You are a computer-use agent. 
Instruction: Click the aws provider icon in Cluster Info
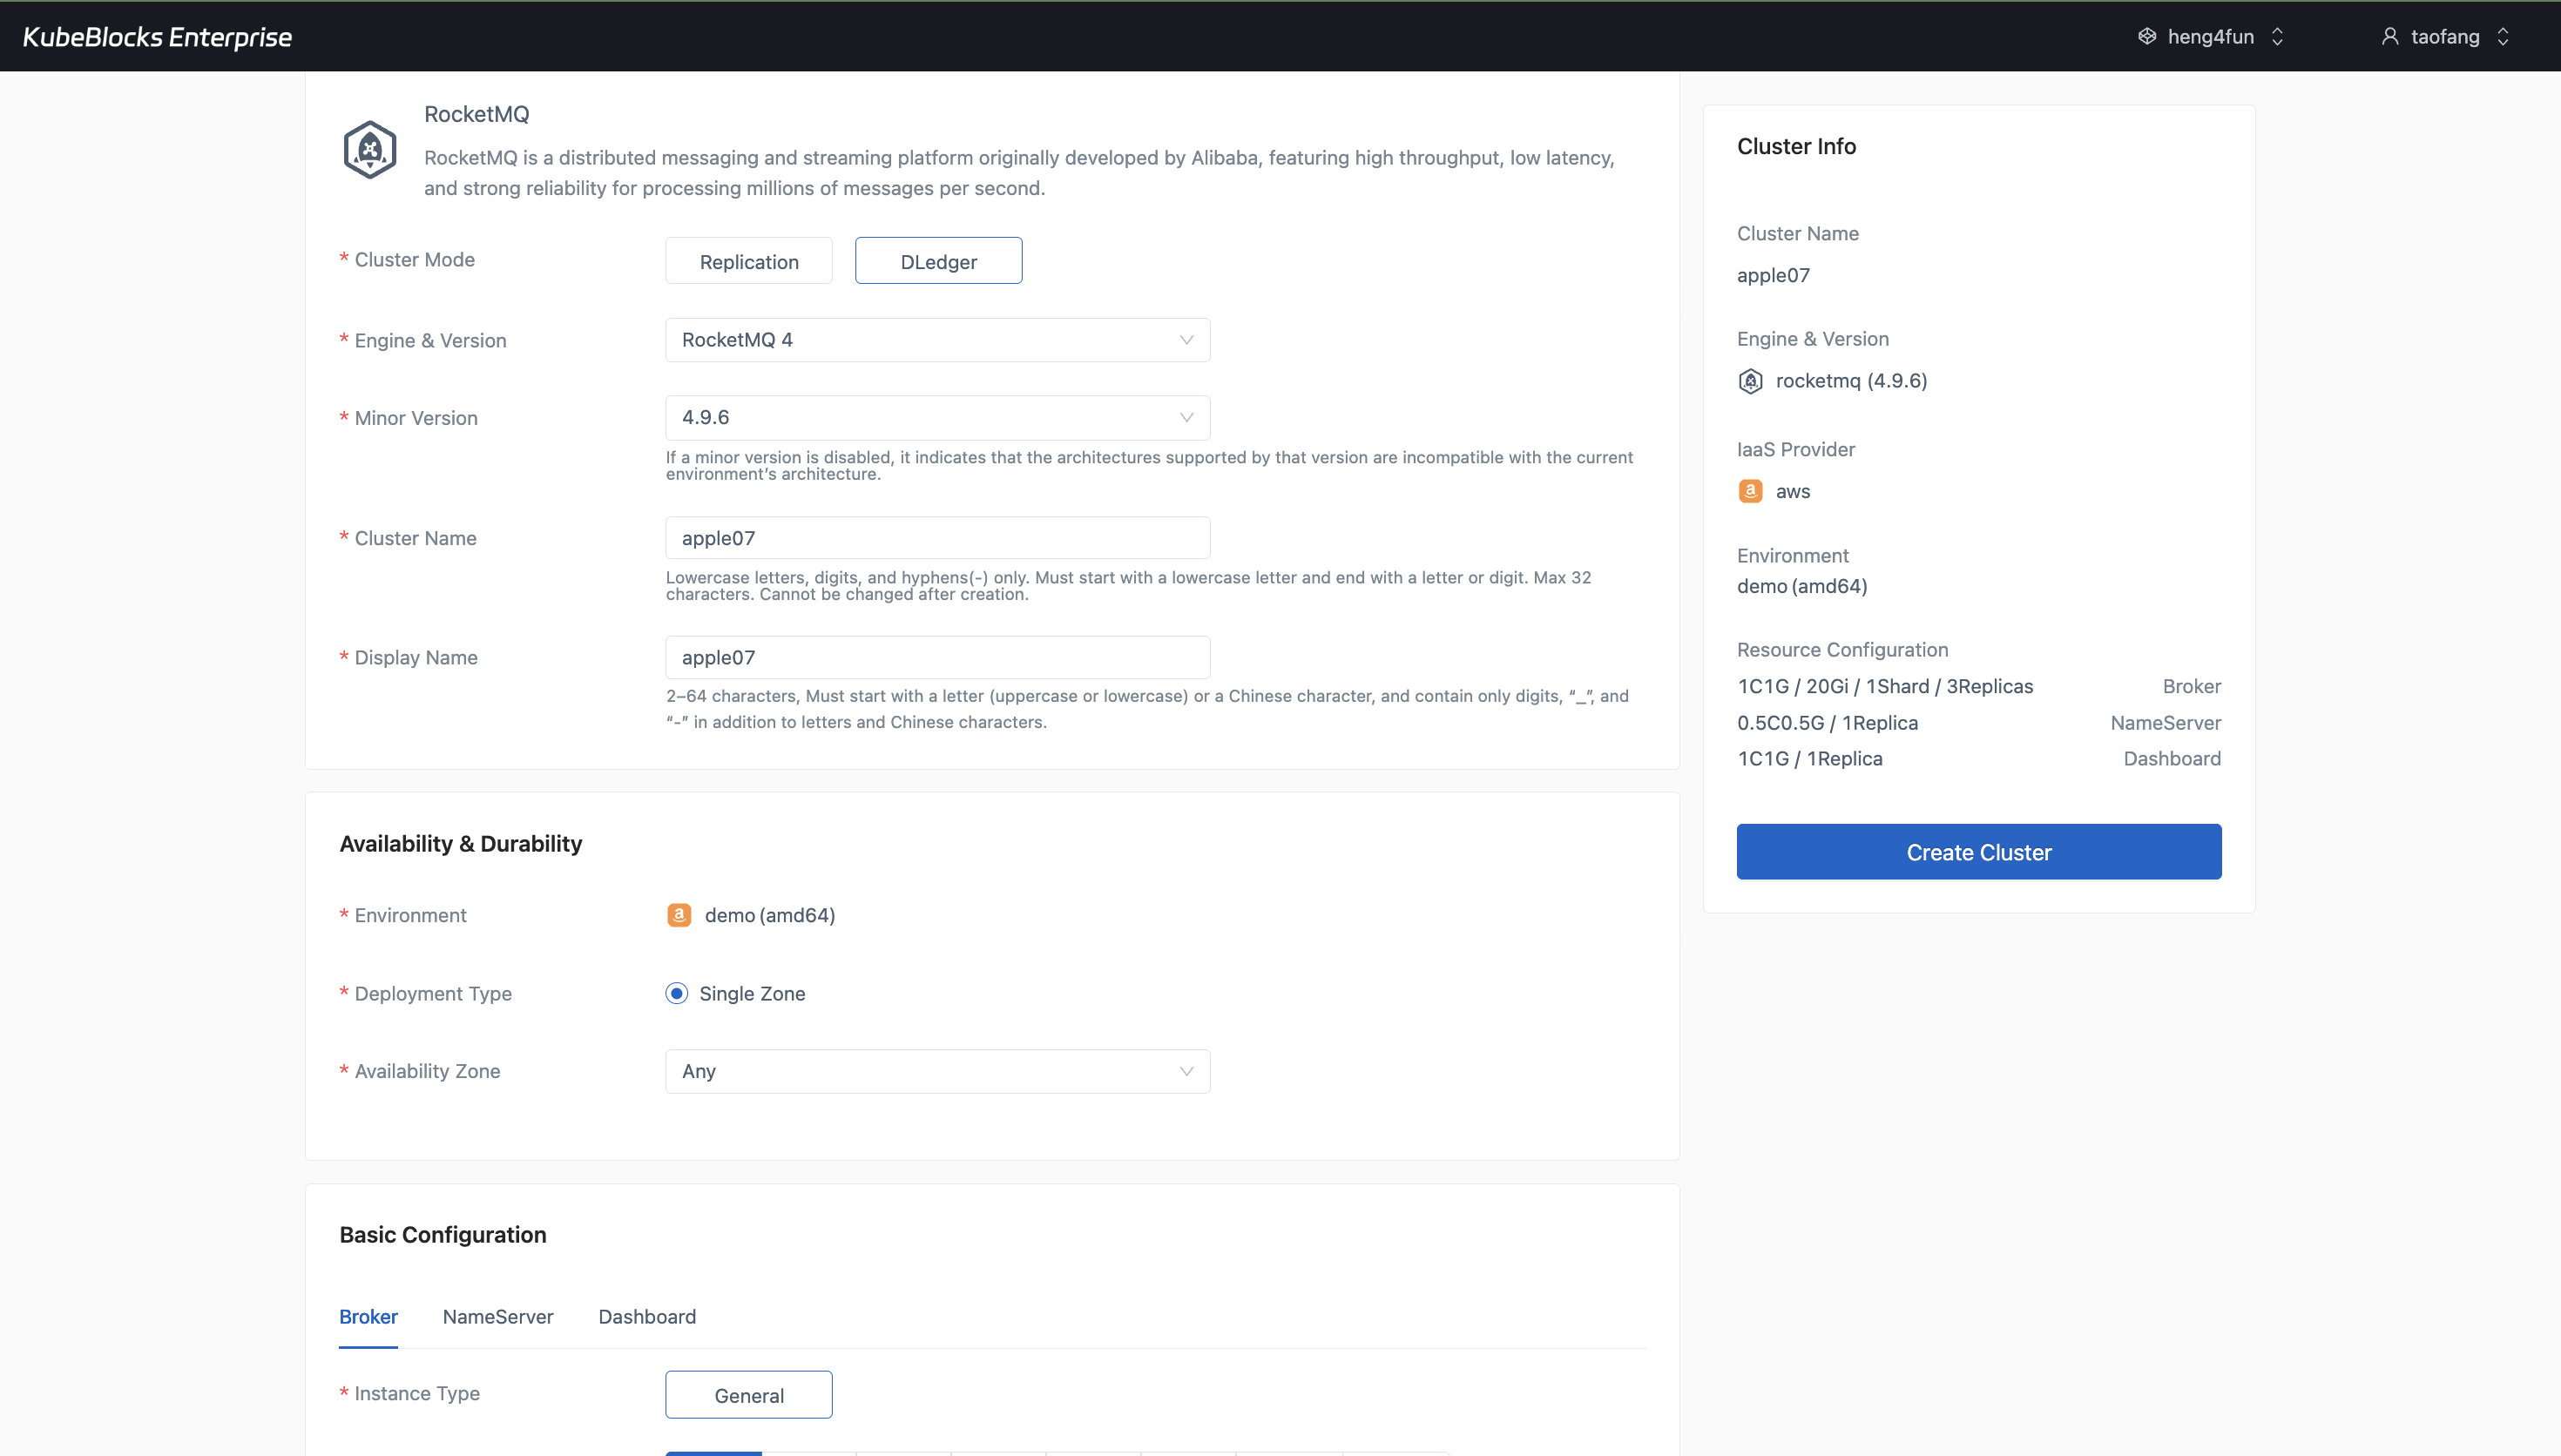[x=1750, y=491]
